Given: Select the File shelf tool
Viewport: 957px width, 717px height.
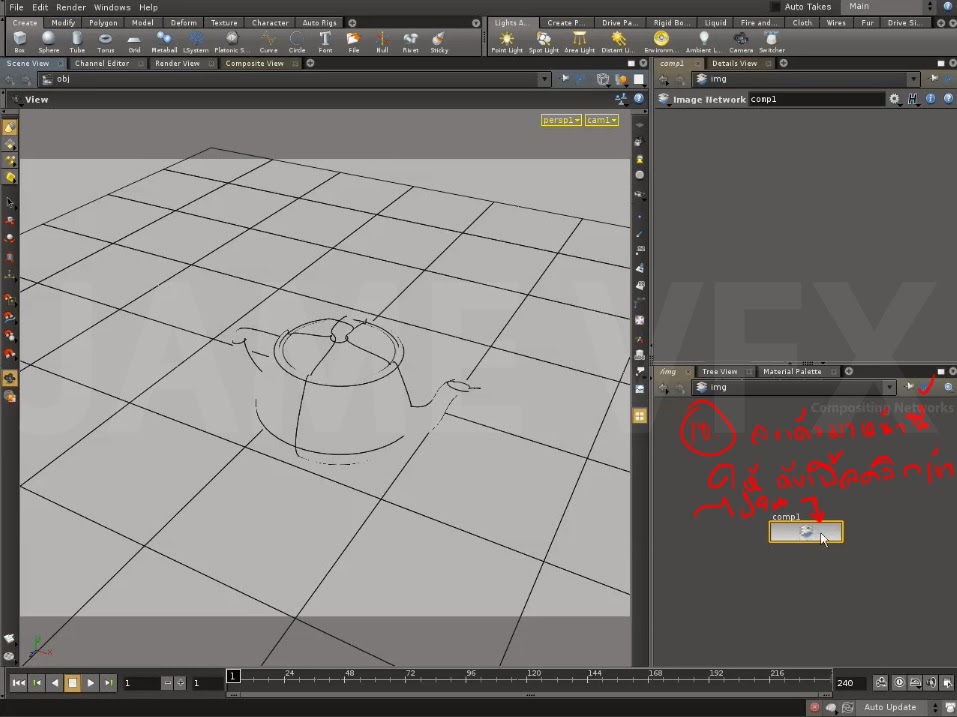Looking at the screenshot, I should click(x=353, y=42).
